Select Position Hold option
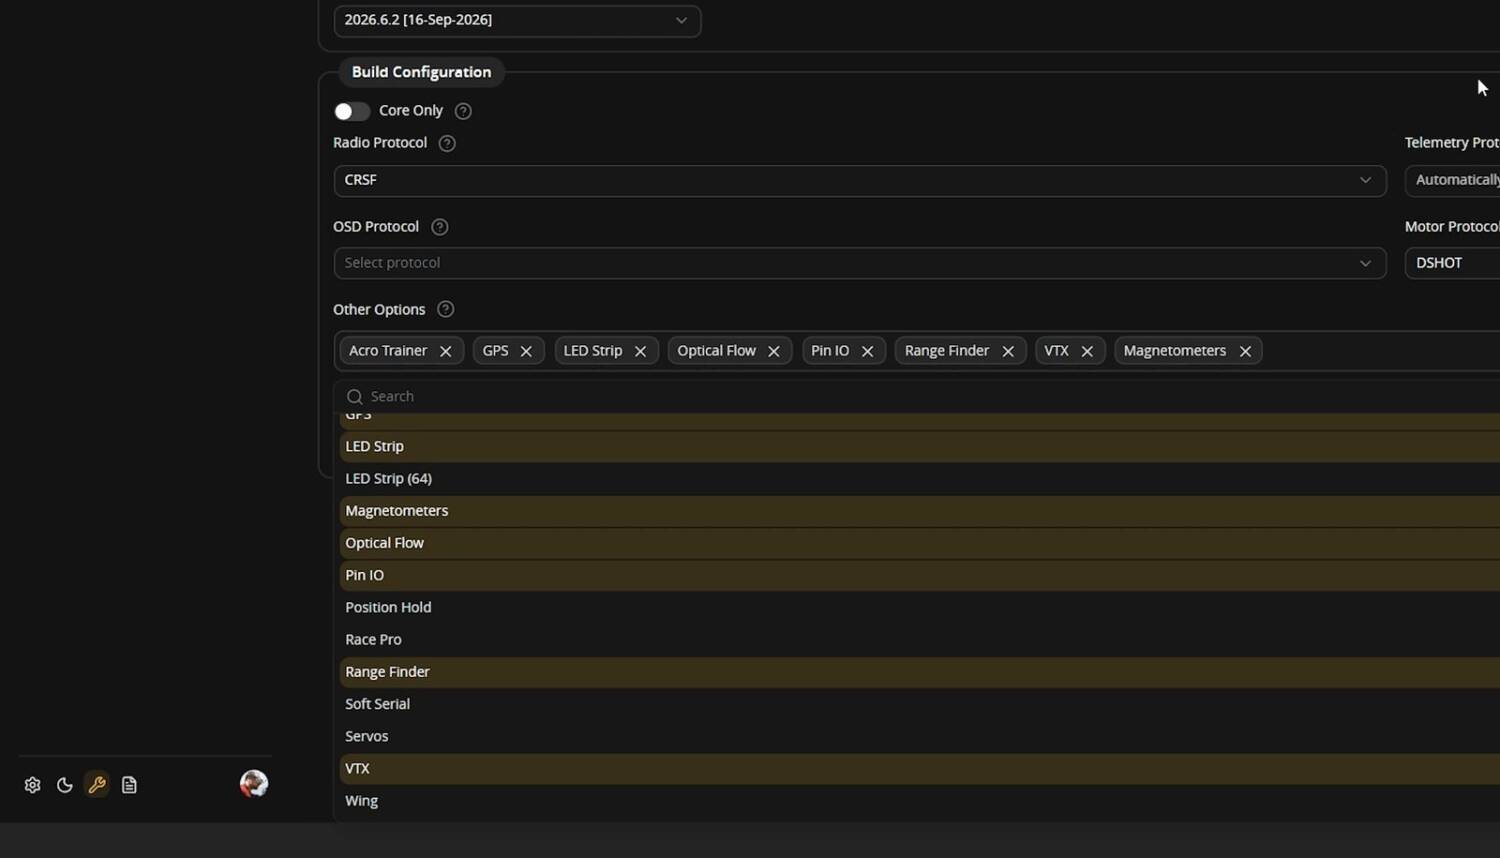The image size is (1500, 858). (920, 607)
